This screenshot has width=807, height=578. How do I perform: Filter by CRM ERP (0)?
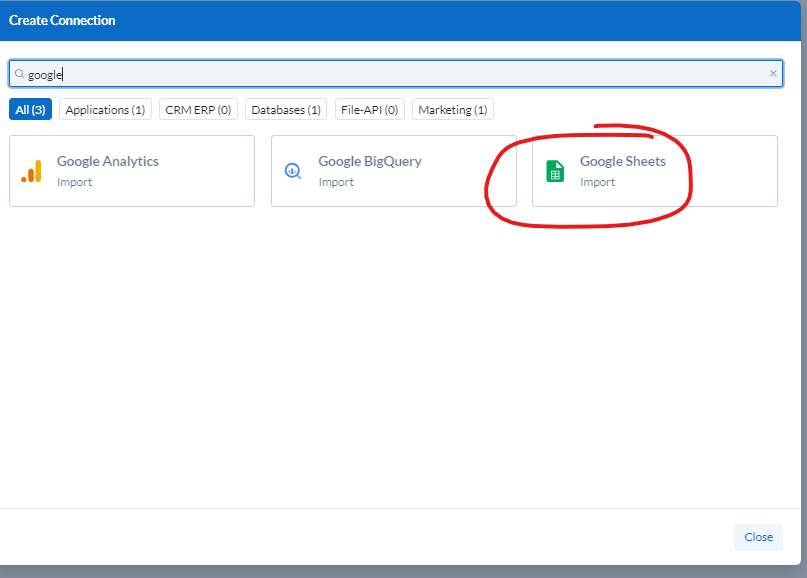pos(198,110)
